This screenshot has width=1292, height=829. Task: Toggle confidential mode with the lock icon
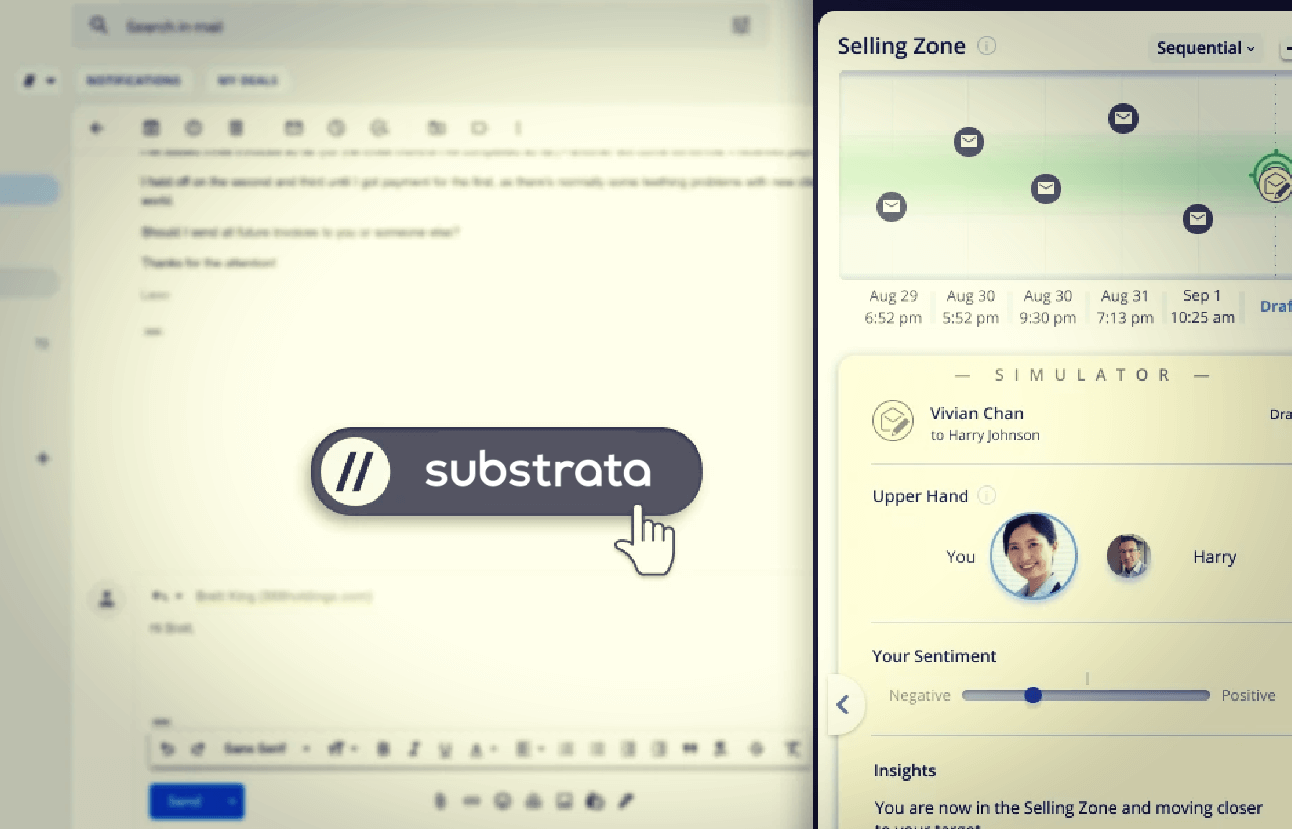[595, 801]
